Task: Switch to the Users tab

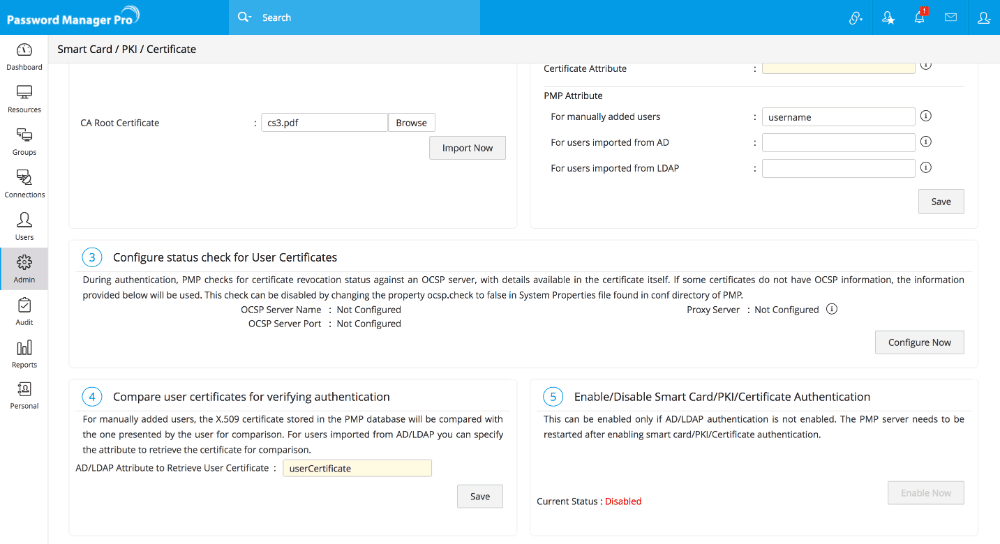Action: (24, 226)
